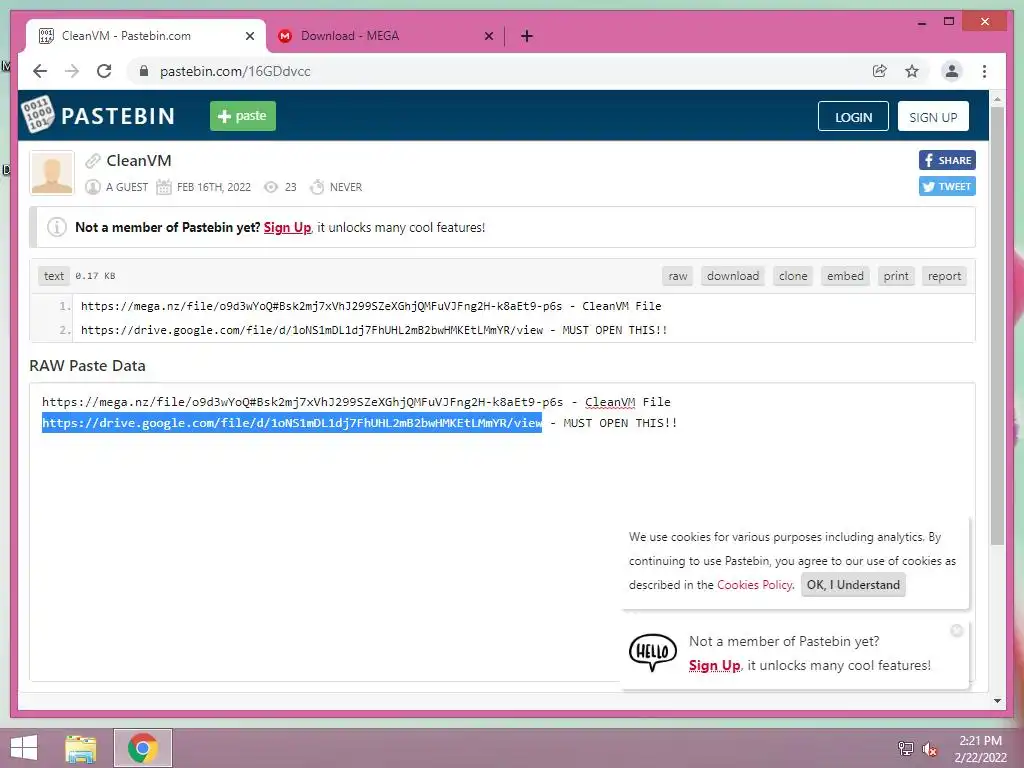Screen dimensions: 1024x768
Task: Click the scrollbar down arrow
Action: pos(997,701)
